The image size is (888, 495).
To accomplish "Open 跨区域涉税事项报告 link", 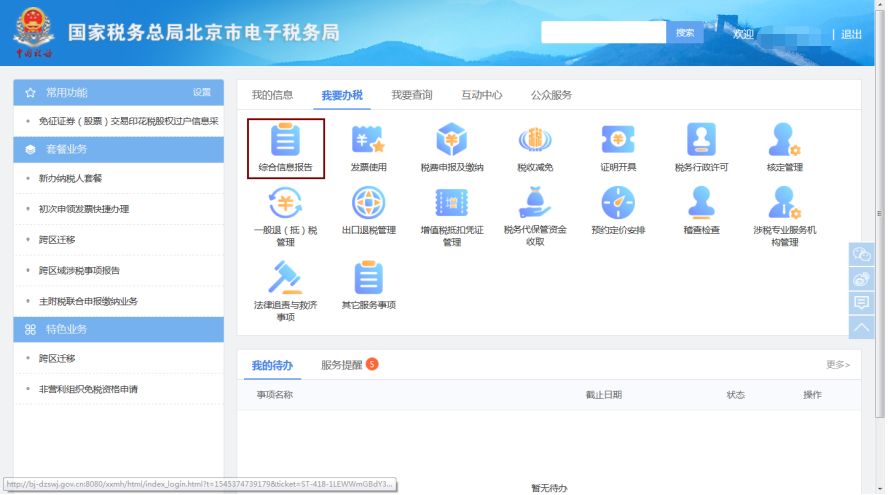I will [x=79, y=271].
